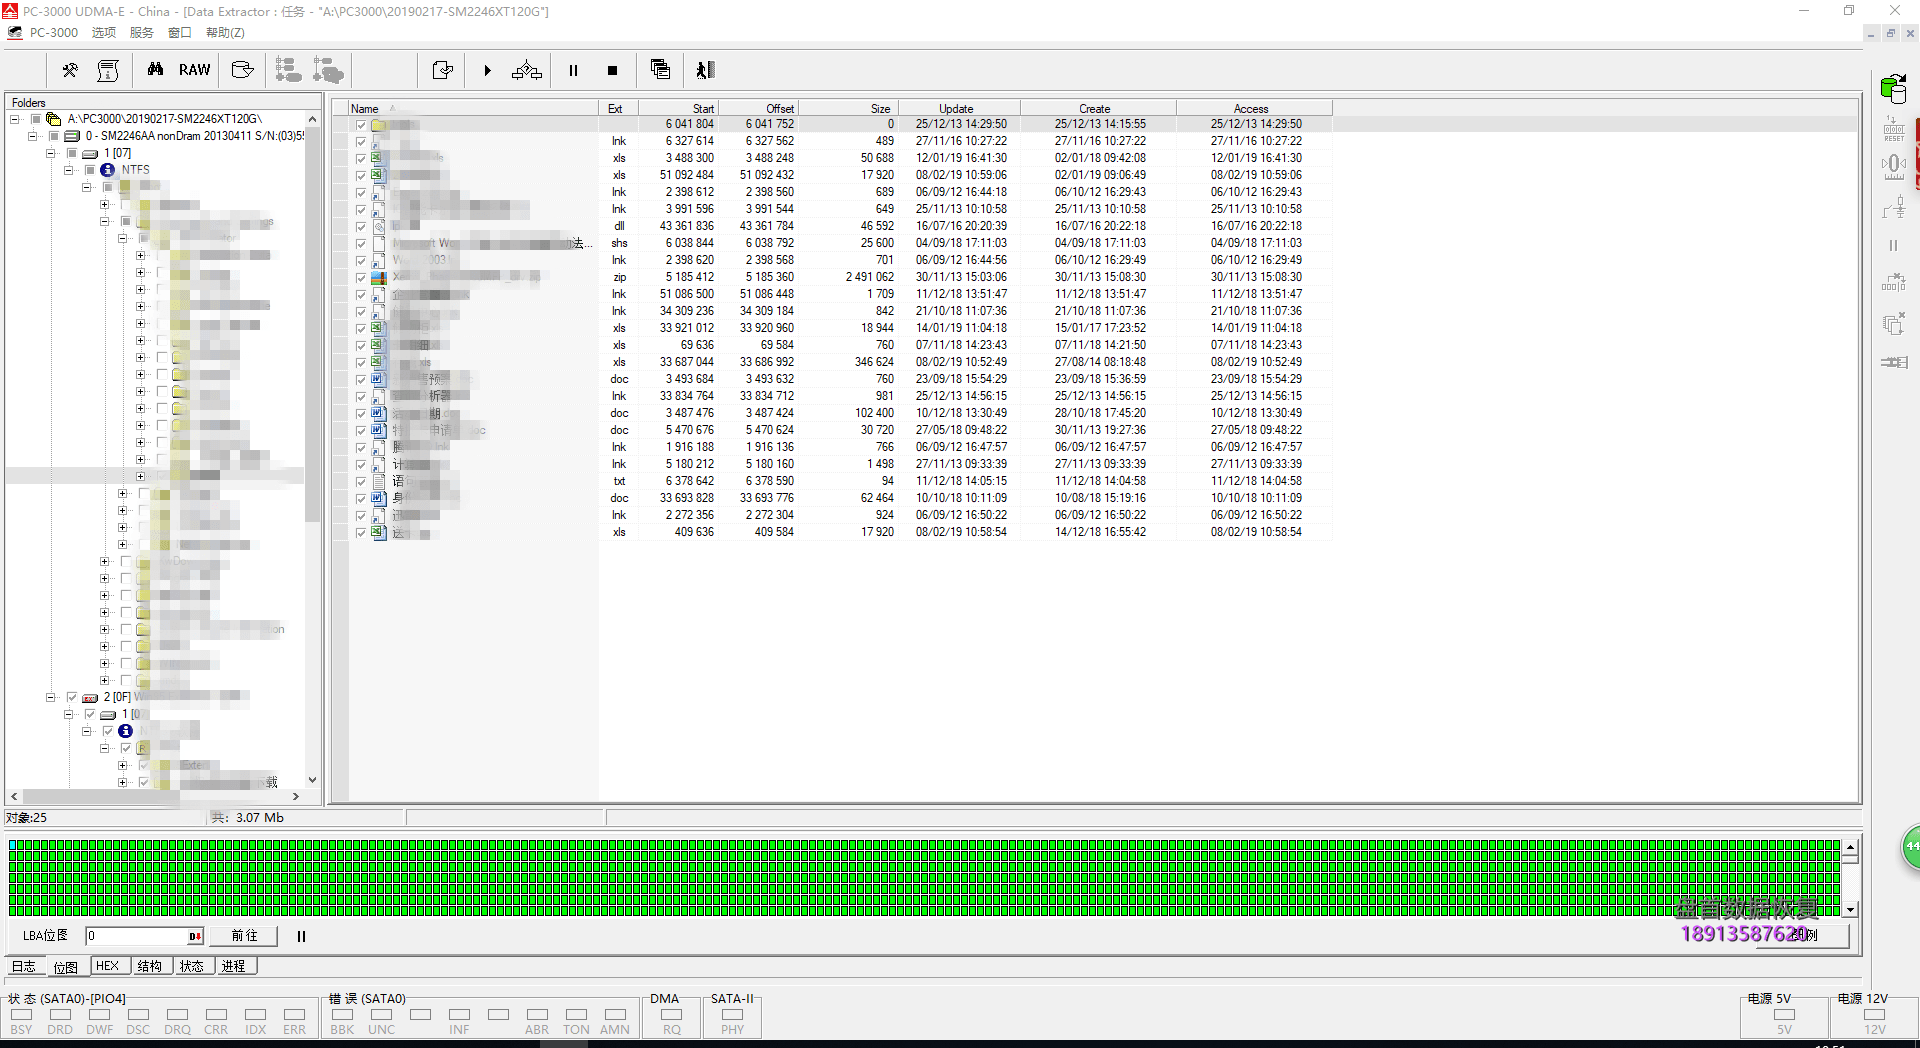Click the stacked windows toolbar icon
Viewport: 1920px width, 1048px height.
click(x=660, y=69)
